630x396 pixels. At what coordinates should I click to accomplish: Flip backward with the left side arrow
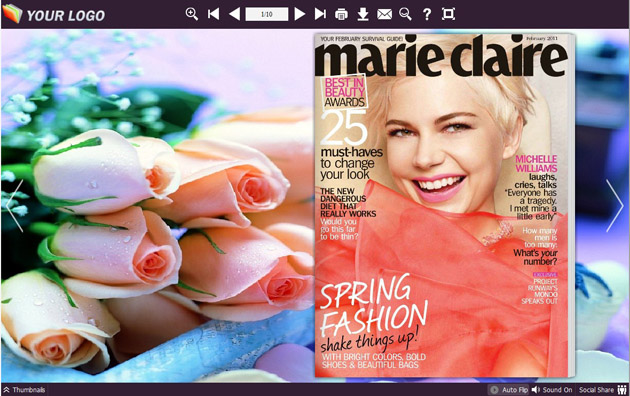pos(15,206)
